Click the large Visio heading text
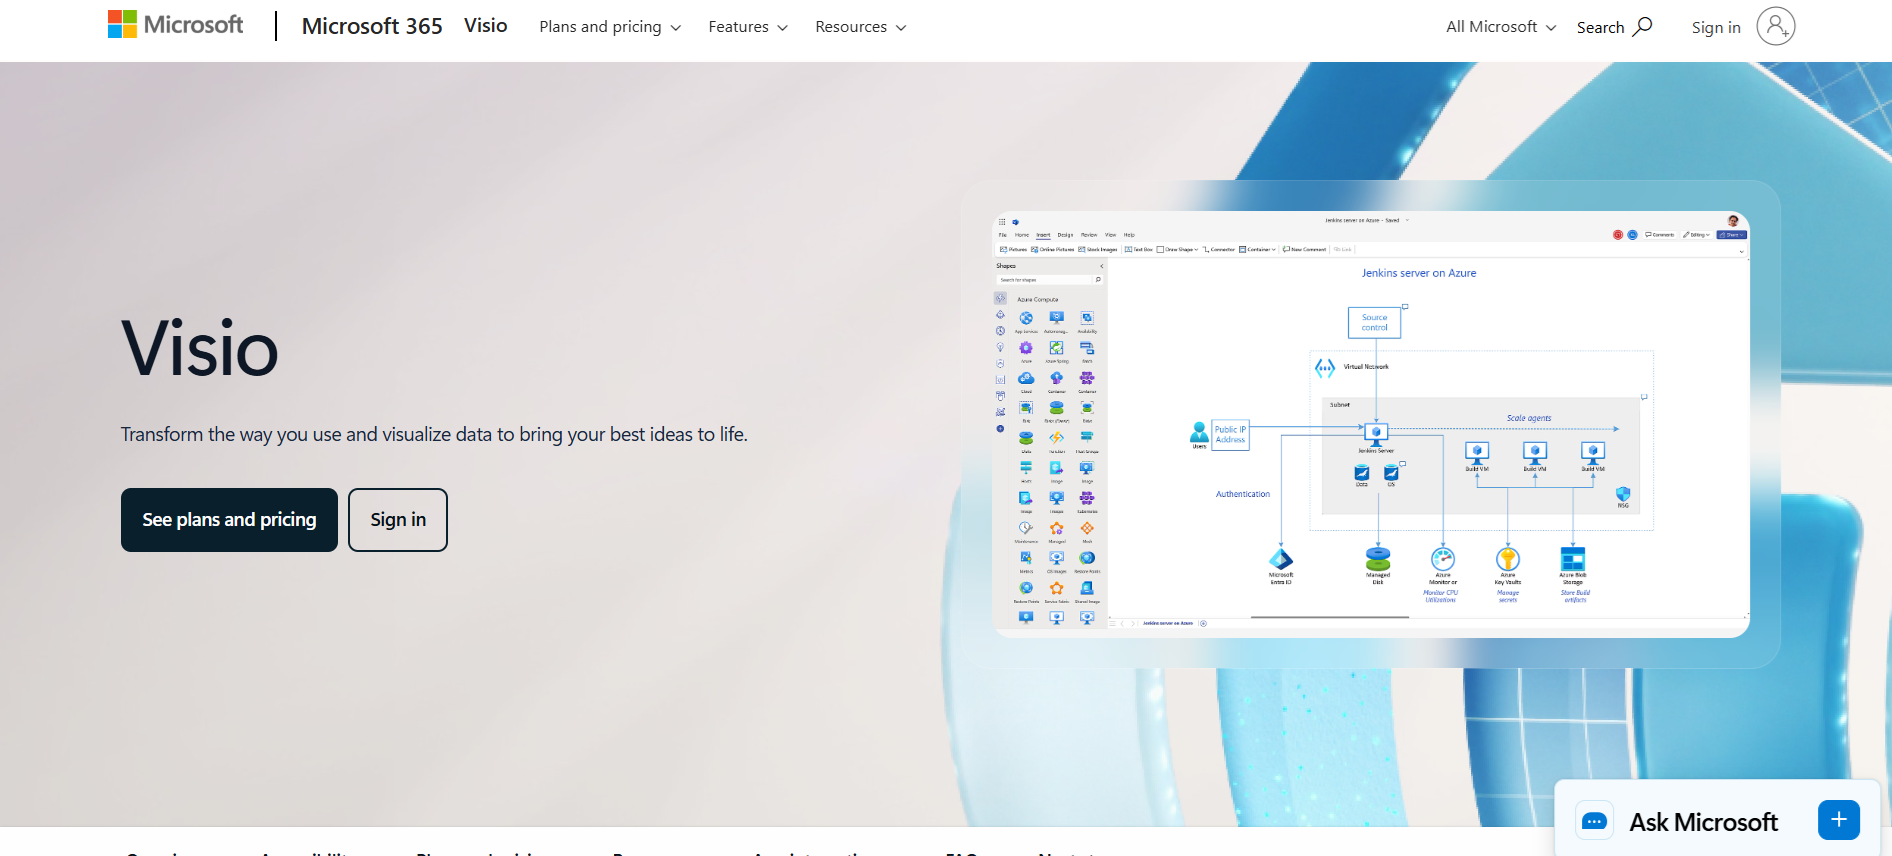 pos(200,349)
